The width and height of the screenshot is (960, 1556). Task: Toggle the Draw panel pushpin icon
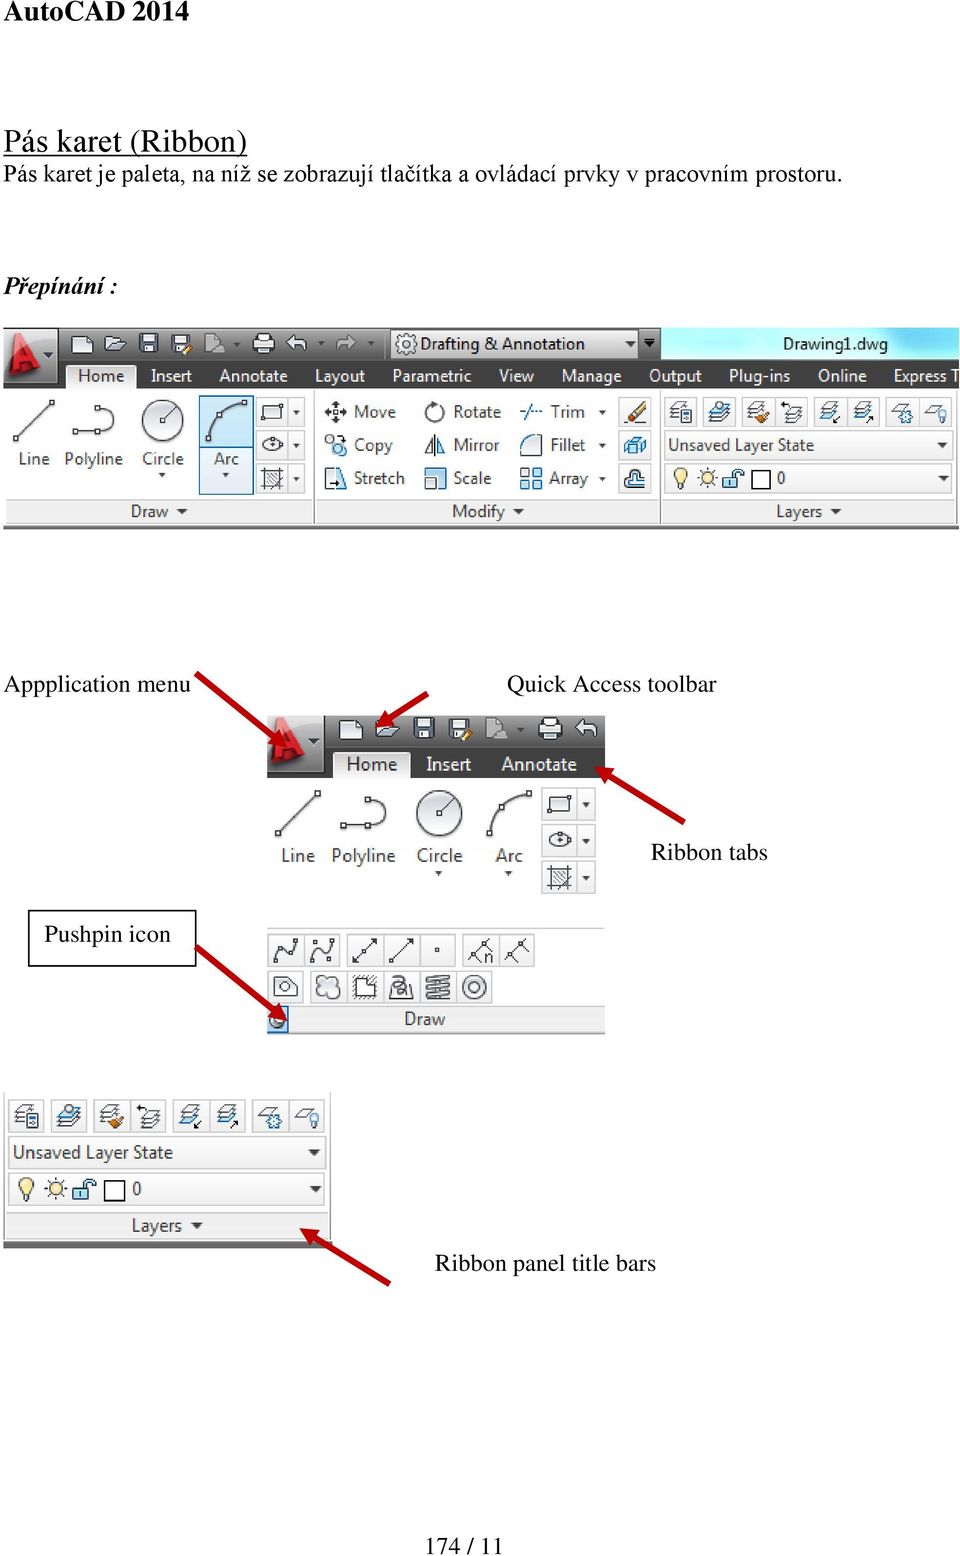tap(278, 1020)
